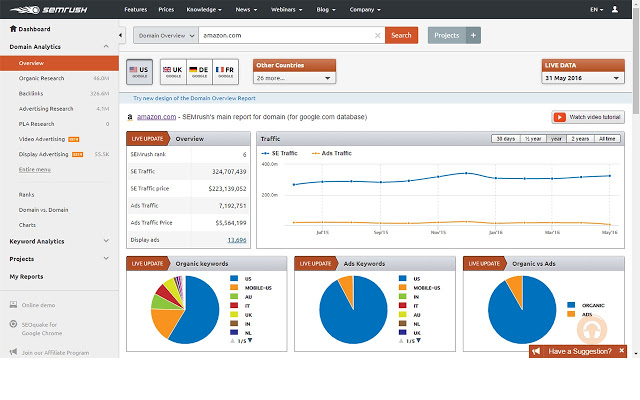
Task: Select the FR Google database
Action: (x=225, y=72)
